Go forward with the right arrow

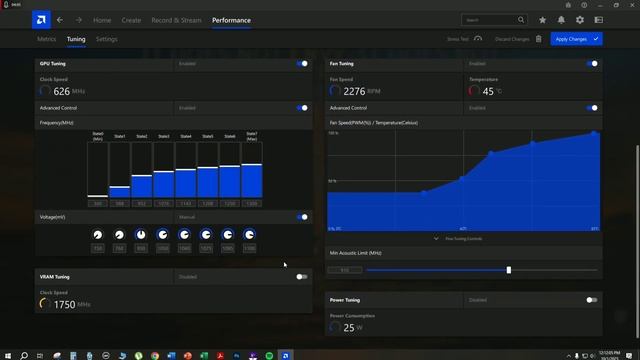click(x=79, y=20)
